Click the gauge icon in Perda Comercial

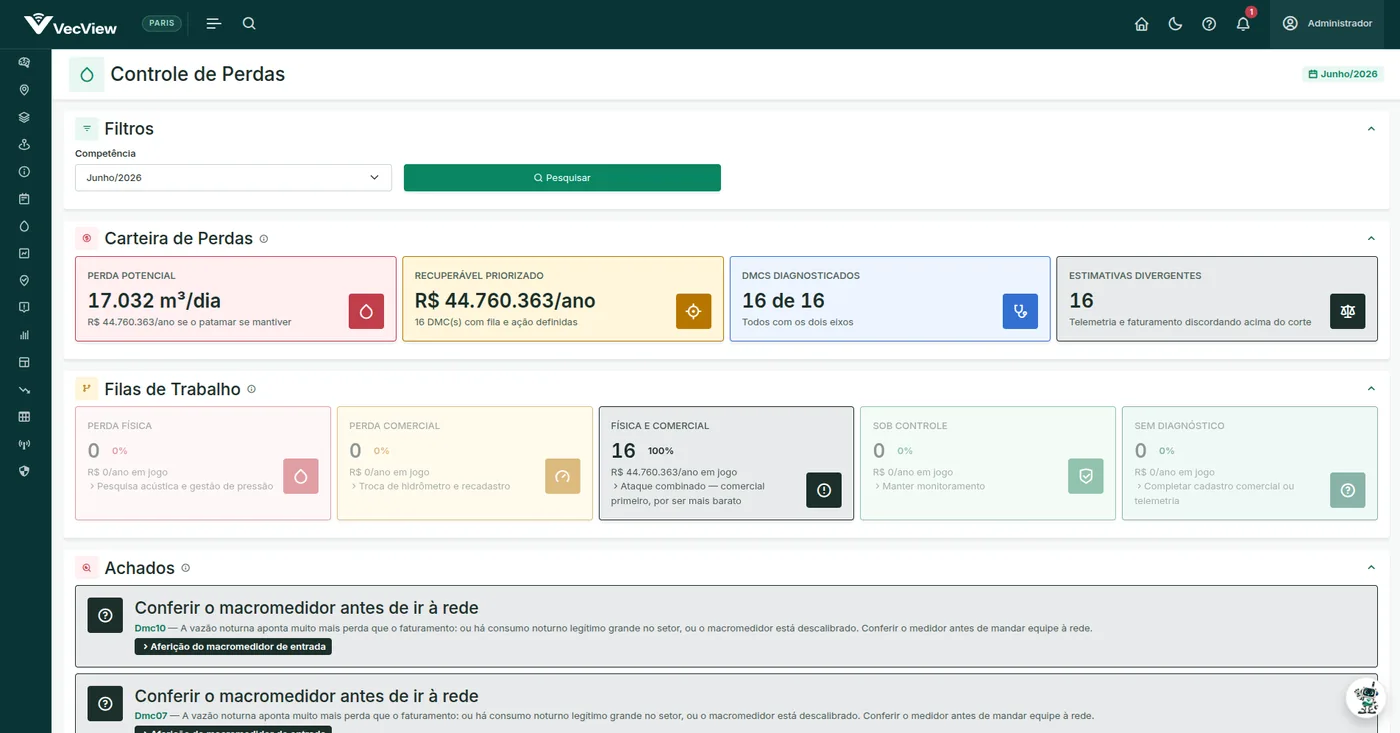[562, 476]
